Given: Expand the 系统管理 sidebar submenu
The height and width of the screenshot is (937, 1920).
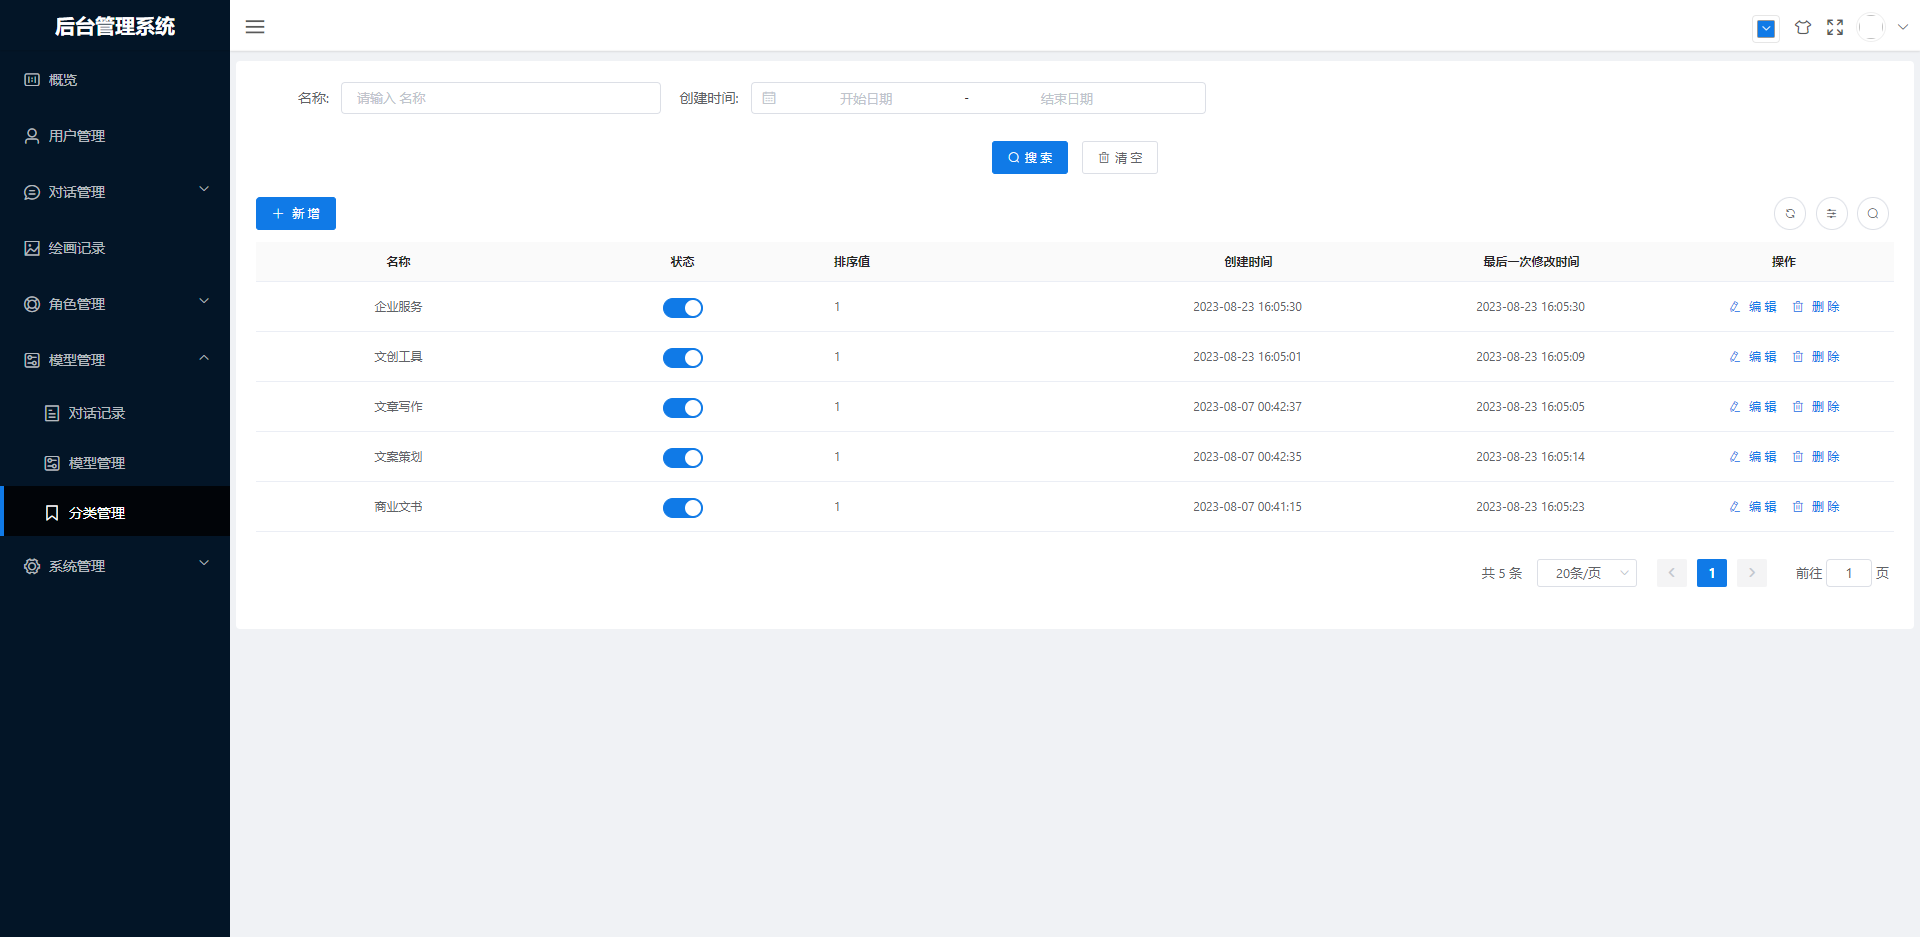Looking at the screenshot, I should pyautogui.click(x=115, y=566).
